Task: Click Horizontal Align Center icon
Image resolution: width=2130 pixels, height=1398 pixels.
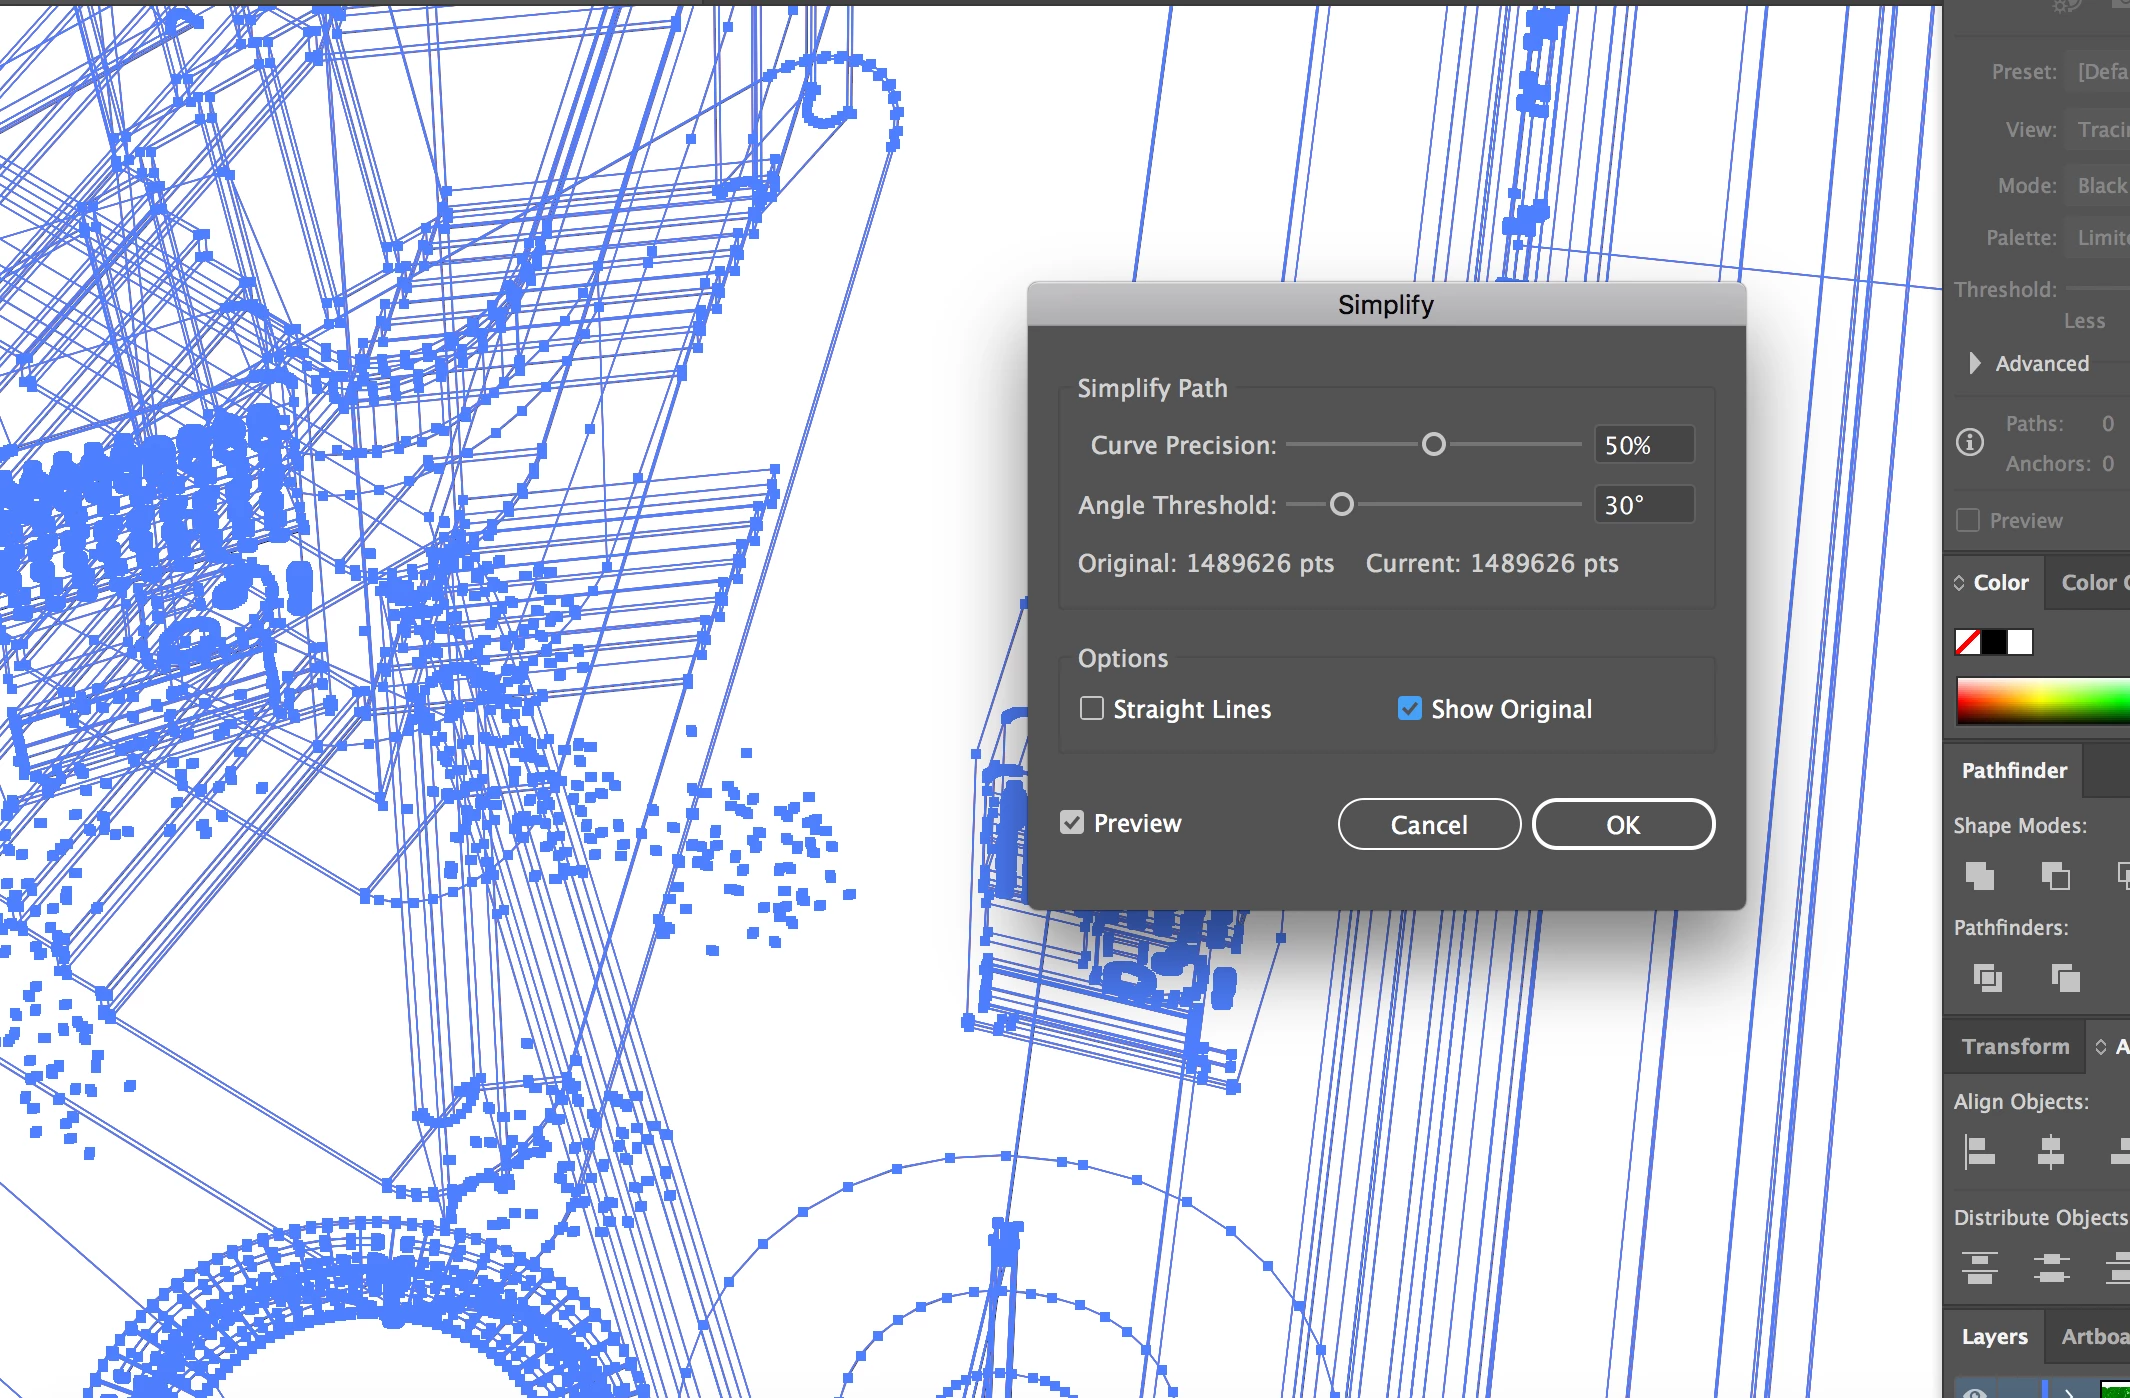Action: (x=2051, y=1151)
